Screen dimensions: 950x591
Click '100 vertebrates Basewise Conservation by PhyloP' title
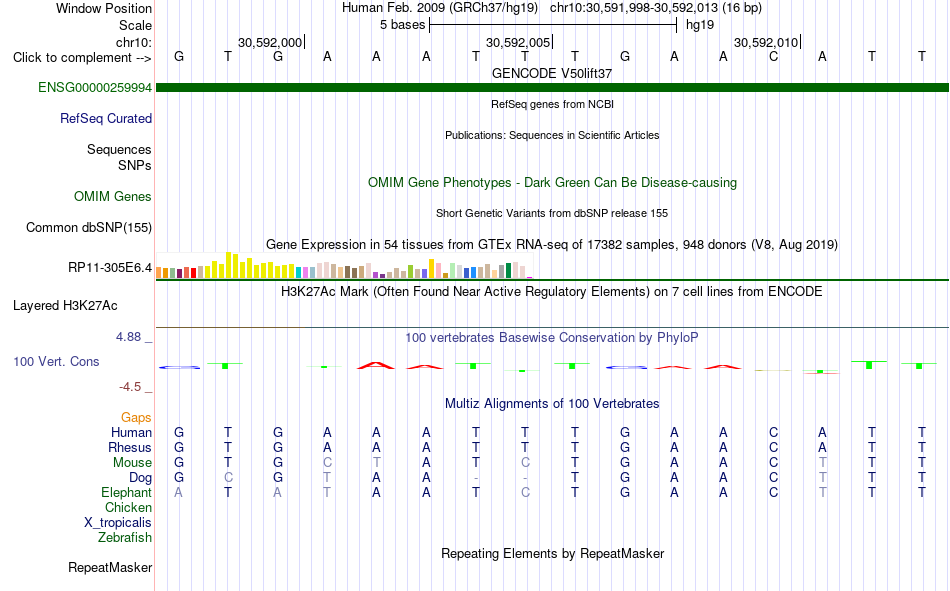[552, 338]
